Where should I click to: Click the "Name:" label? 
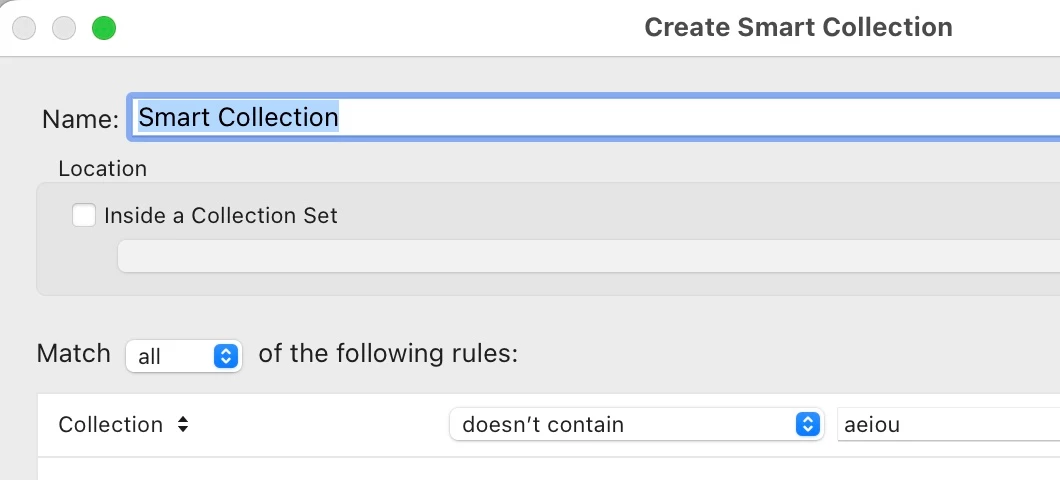pos(80,119)
